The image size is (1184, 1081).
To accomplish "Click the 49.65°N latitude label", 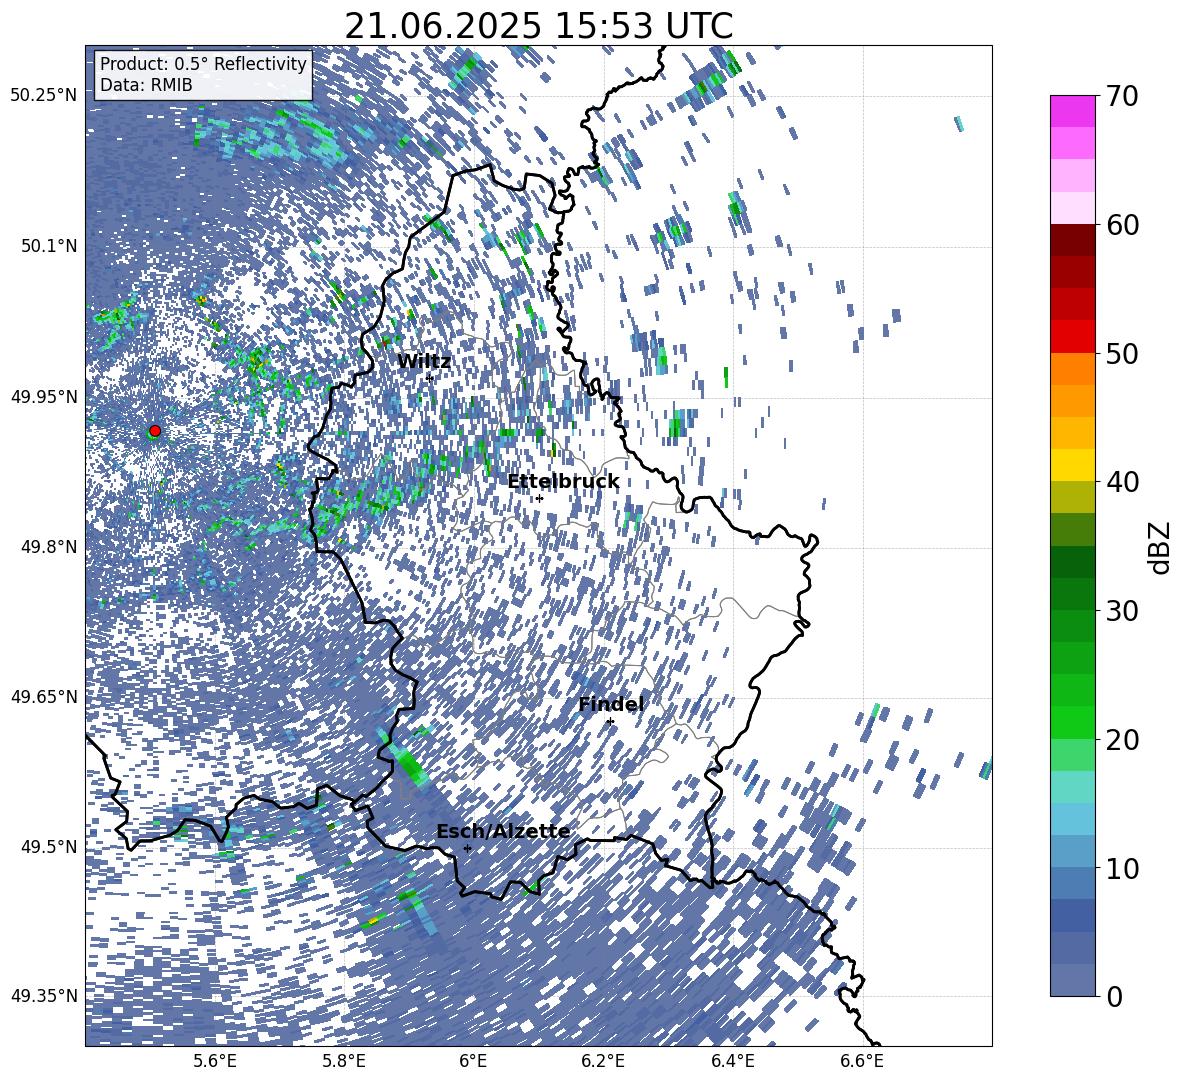I will pos(44,696).
